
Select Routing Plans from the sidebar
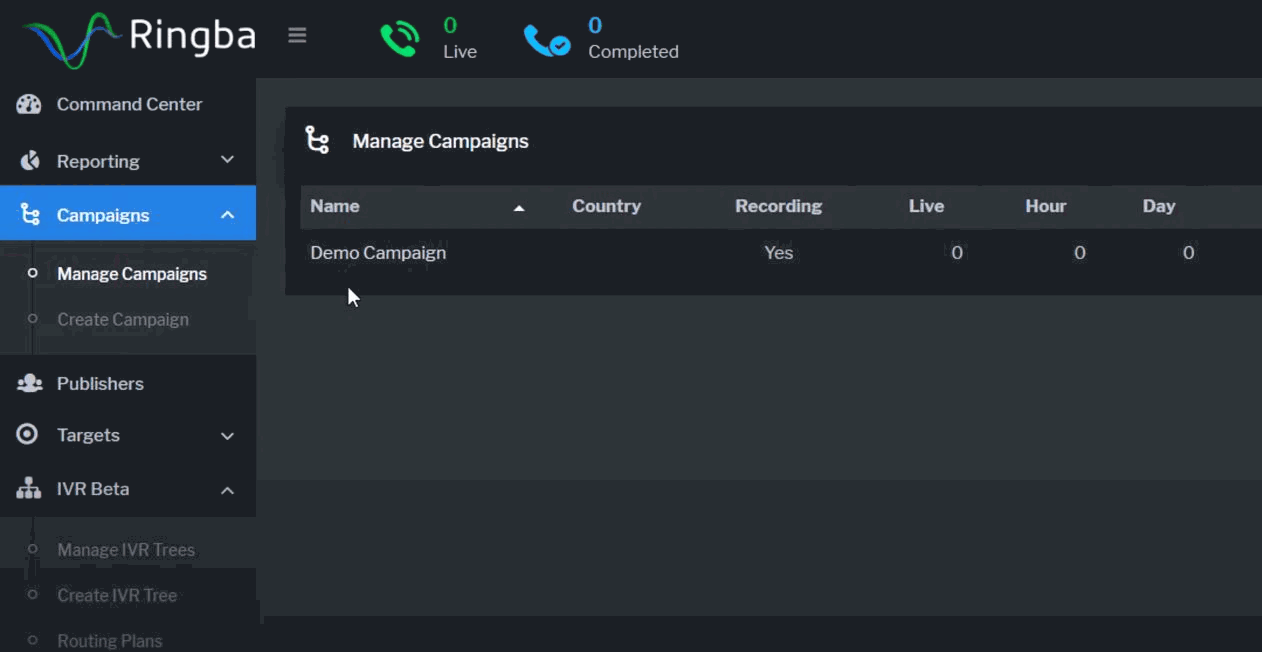(x=110, y=640)
